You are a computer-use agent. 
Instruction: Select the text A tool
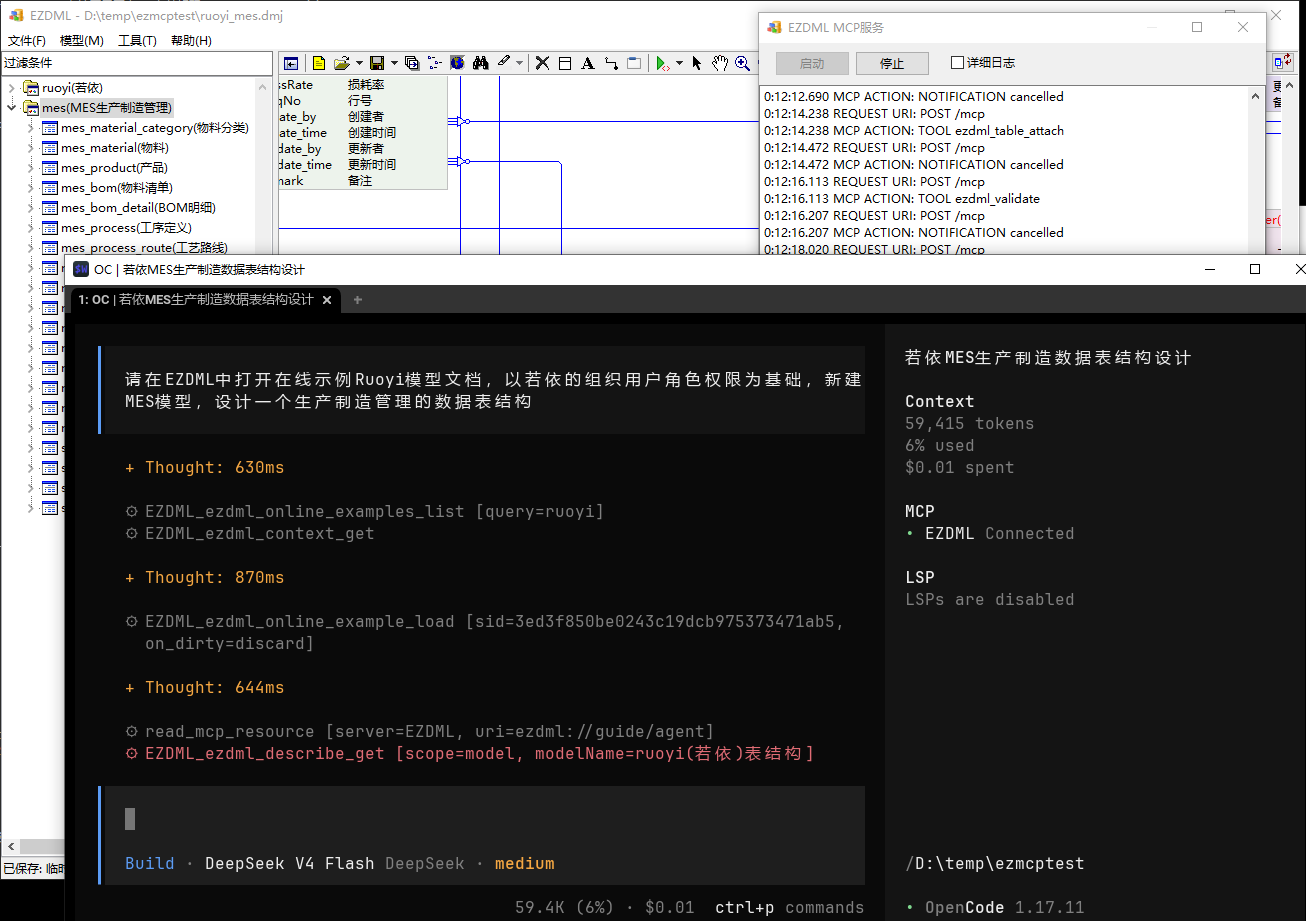pos(587,63)
